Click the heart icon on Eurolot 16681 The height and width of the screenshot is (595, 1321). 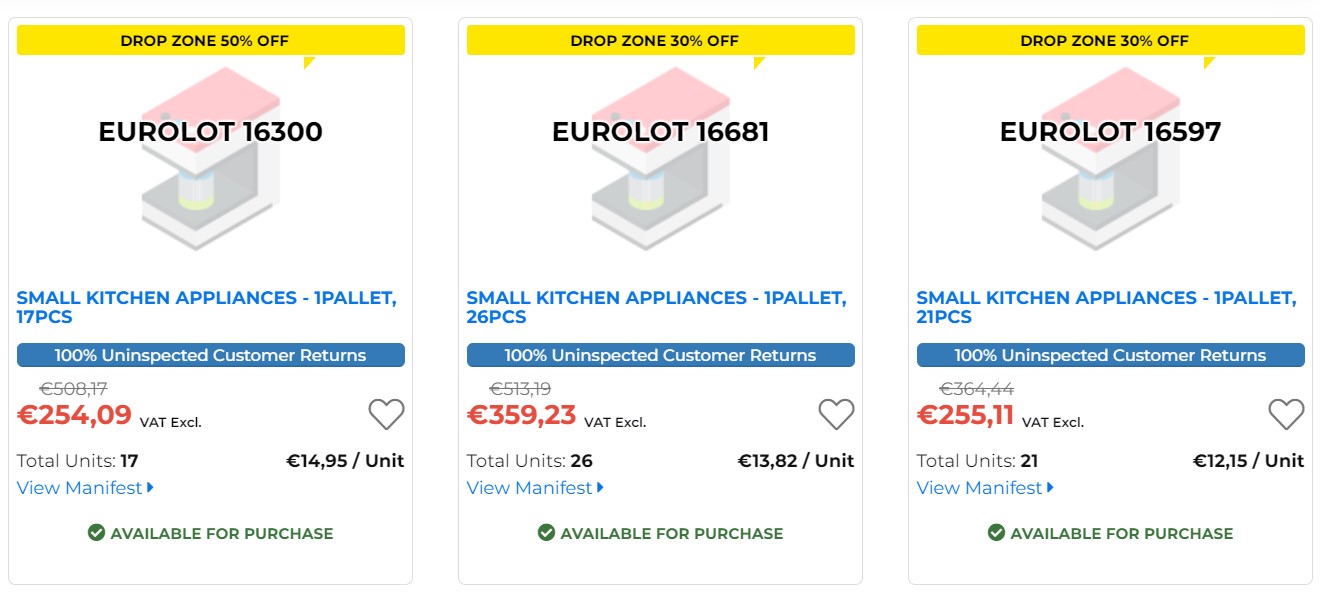coord(836,414)
